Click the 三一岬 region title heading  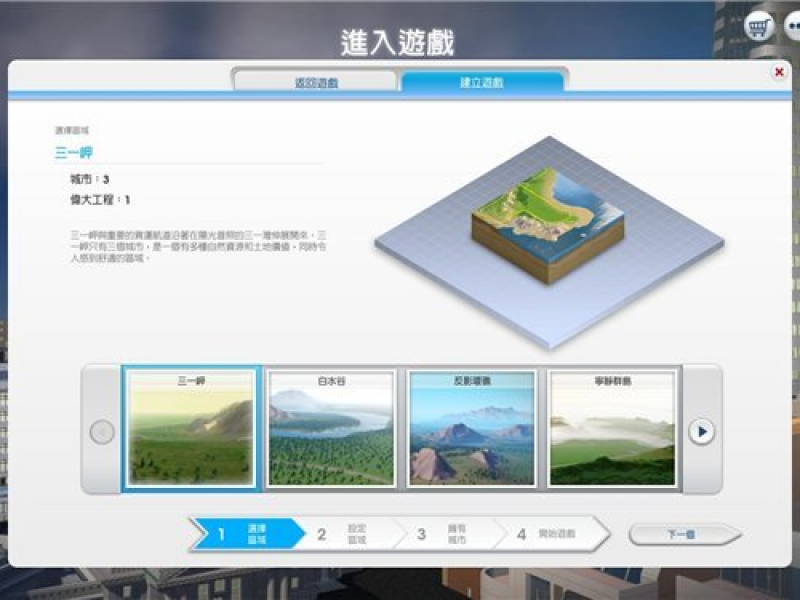pyautogui.click(x=74, y=152)
